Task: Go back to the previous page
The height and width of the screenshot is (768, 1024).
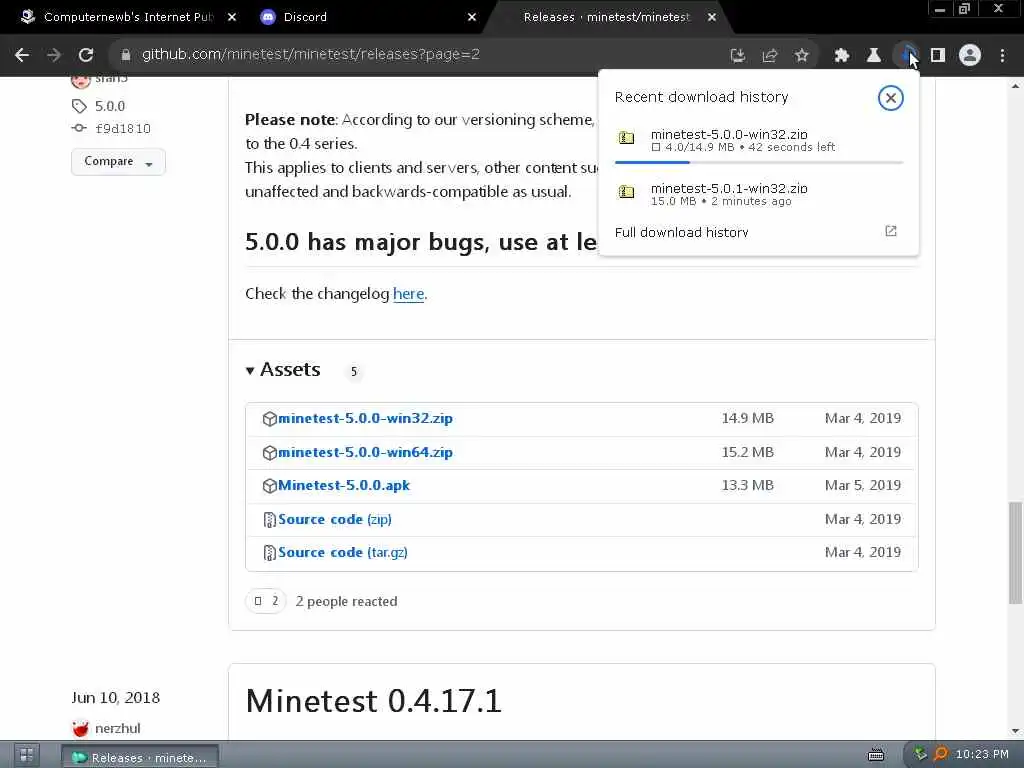Action: (x=22, y=56)
